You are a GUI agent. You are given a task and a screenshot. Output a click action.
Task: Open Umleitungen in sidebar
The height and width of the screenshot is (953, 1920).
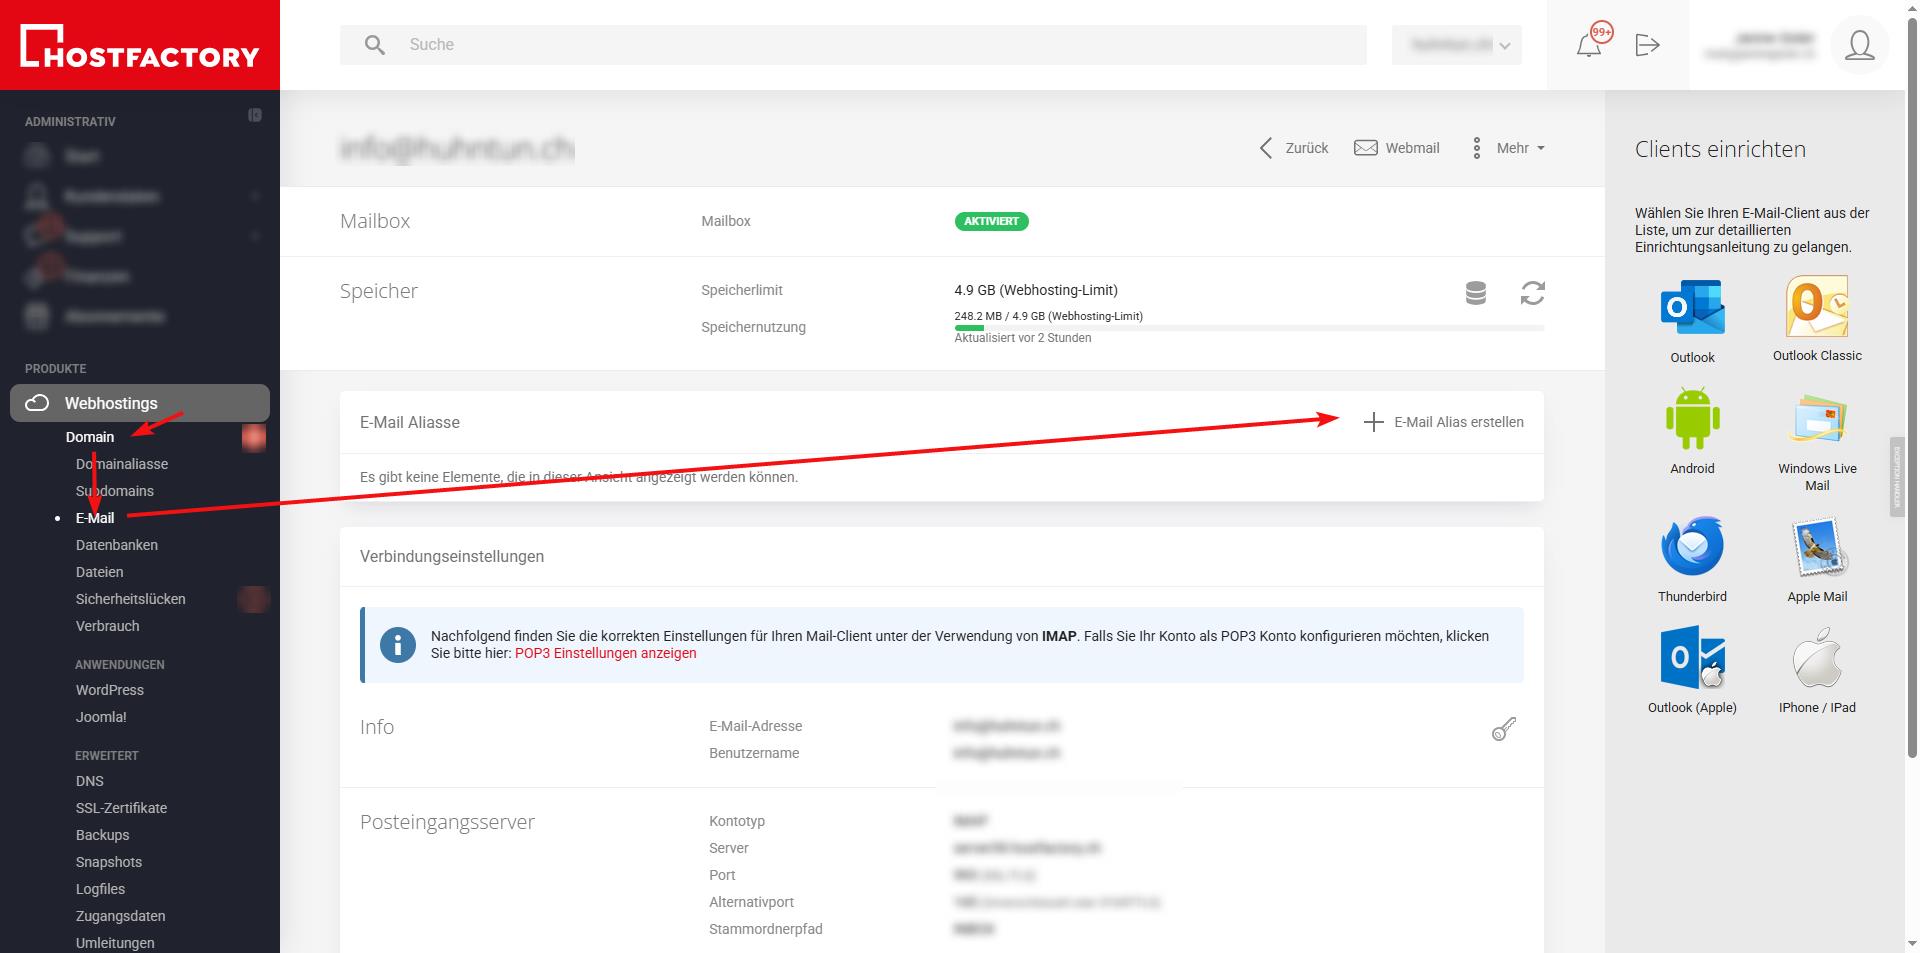coord(115,943)
